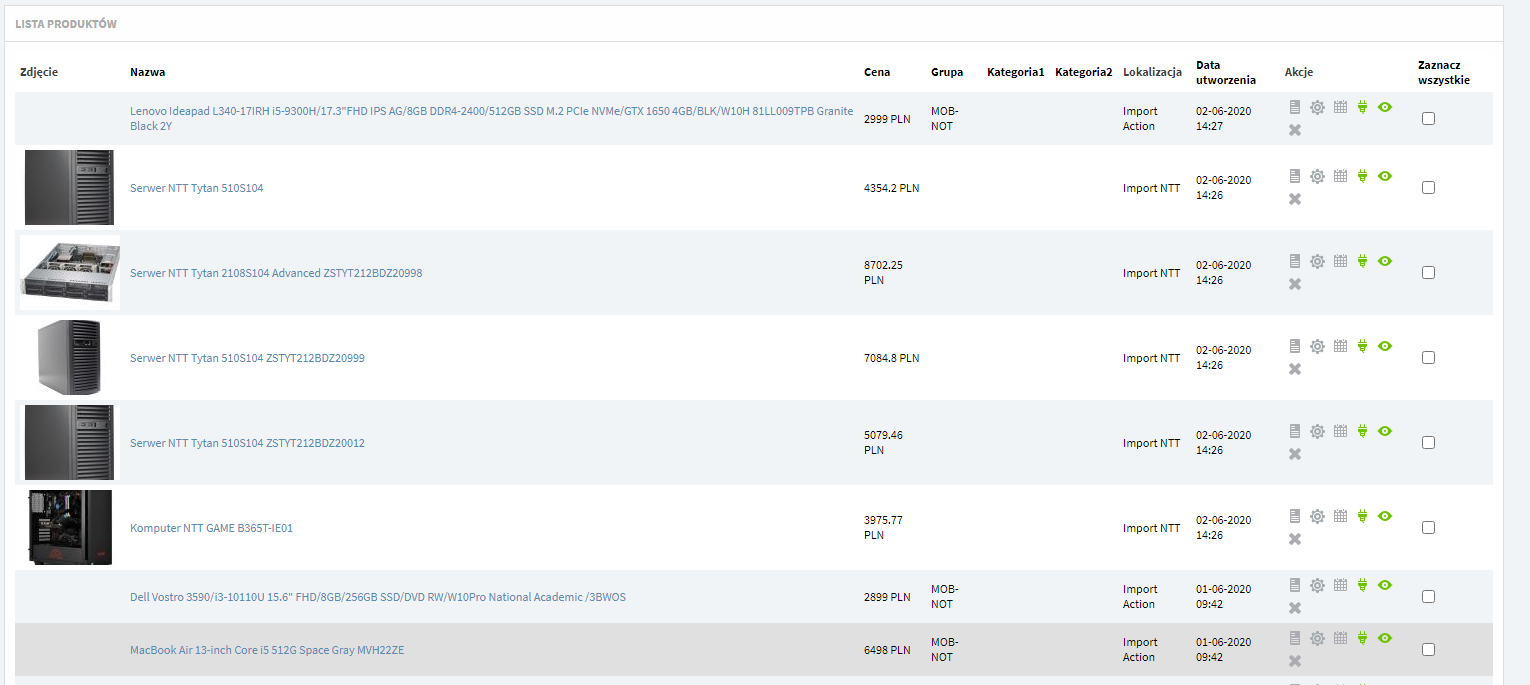Select checkbox for Serwer ZSTYT212BDZ20012 row
This screenshot has height=685, width=1530.
click(x=1428, y=442)
